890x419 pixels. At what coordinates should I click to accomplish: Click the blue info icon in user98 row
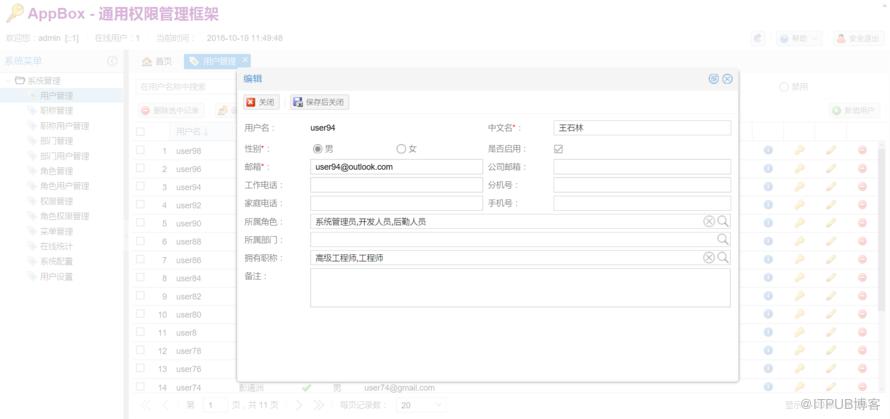[768, 150]
